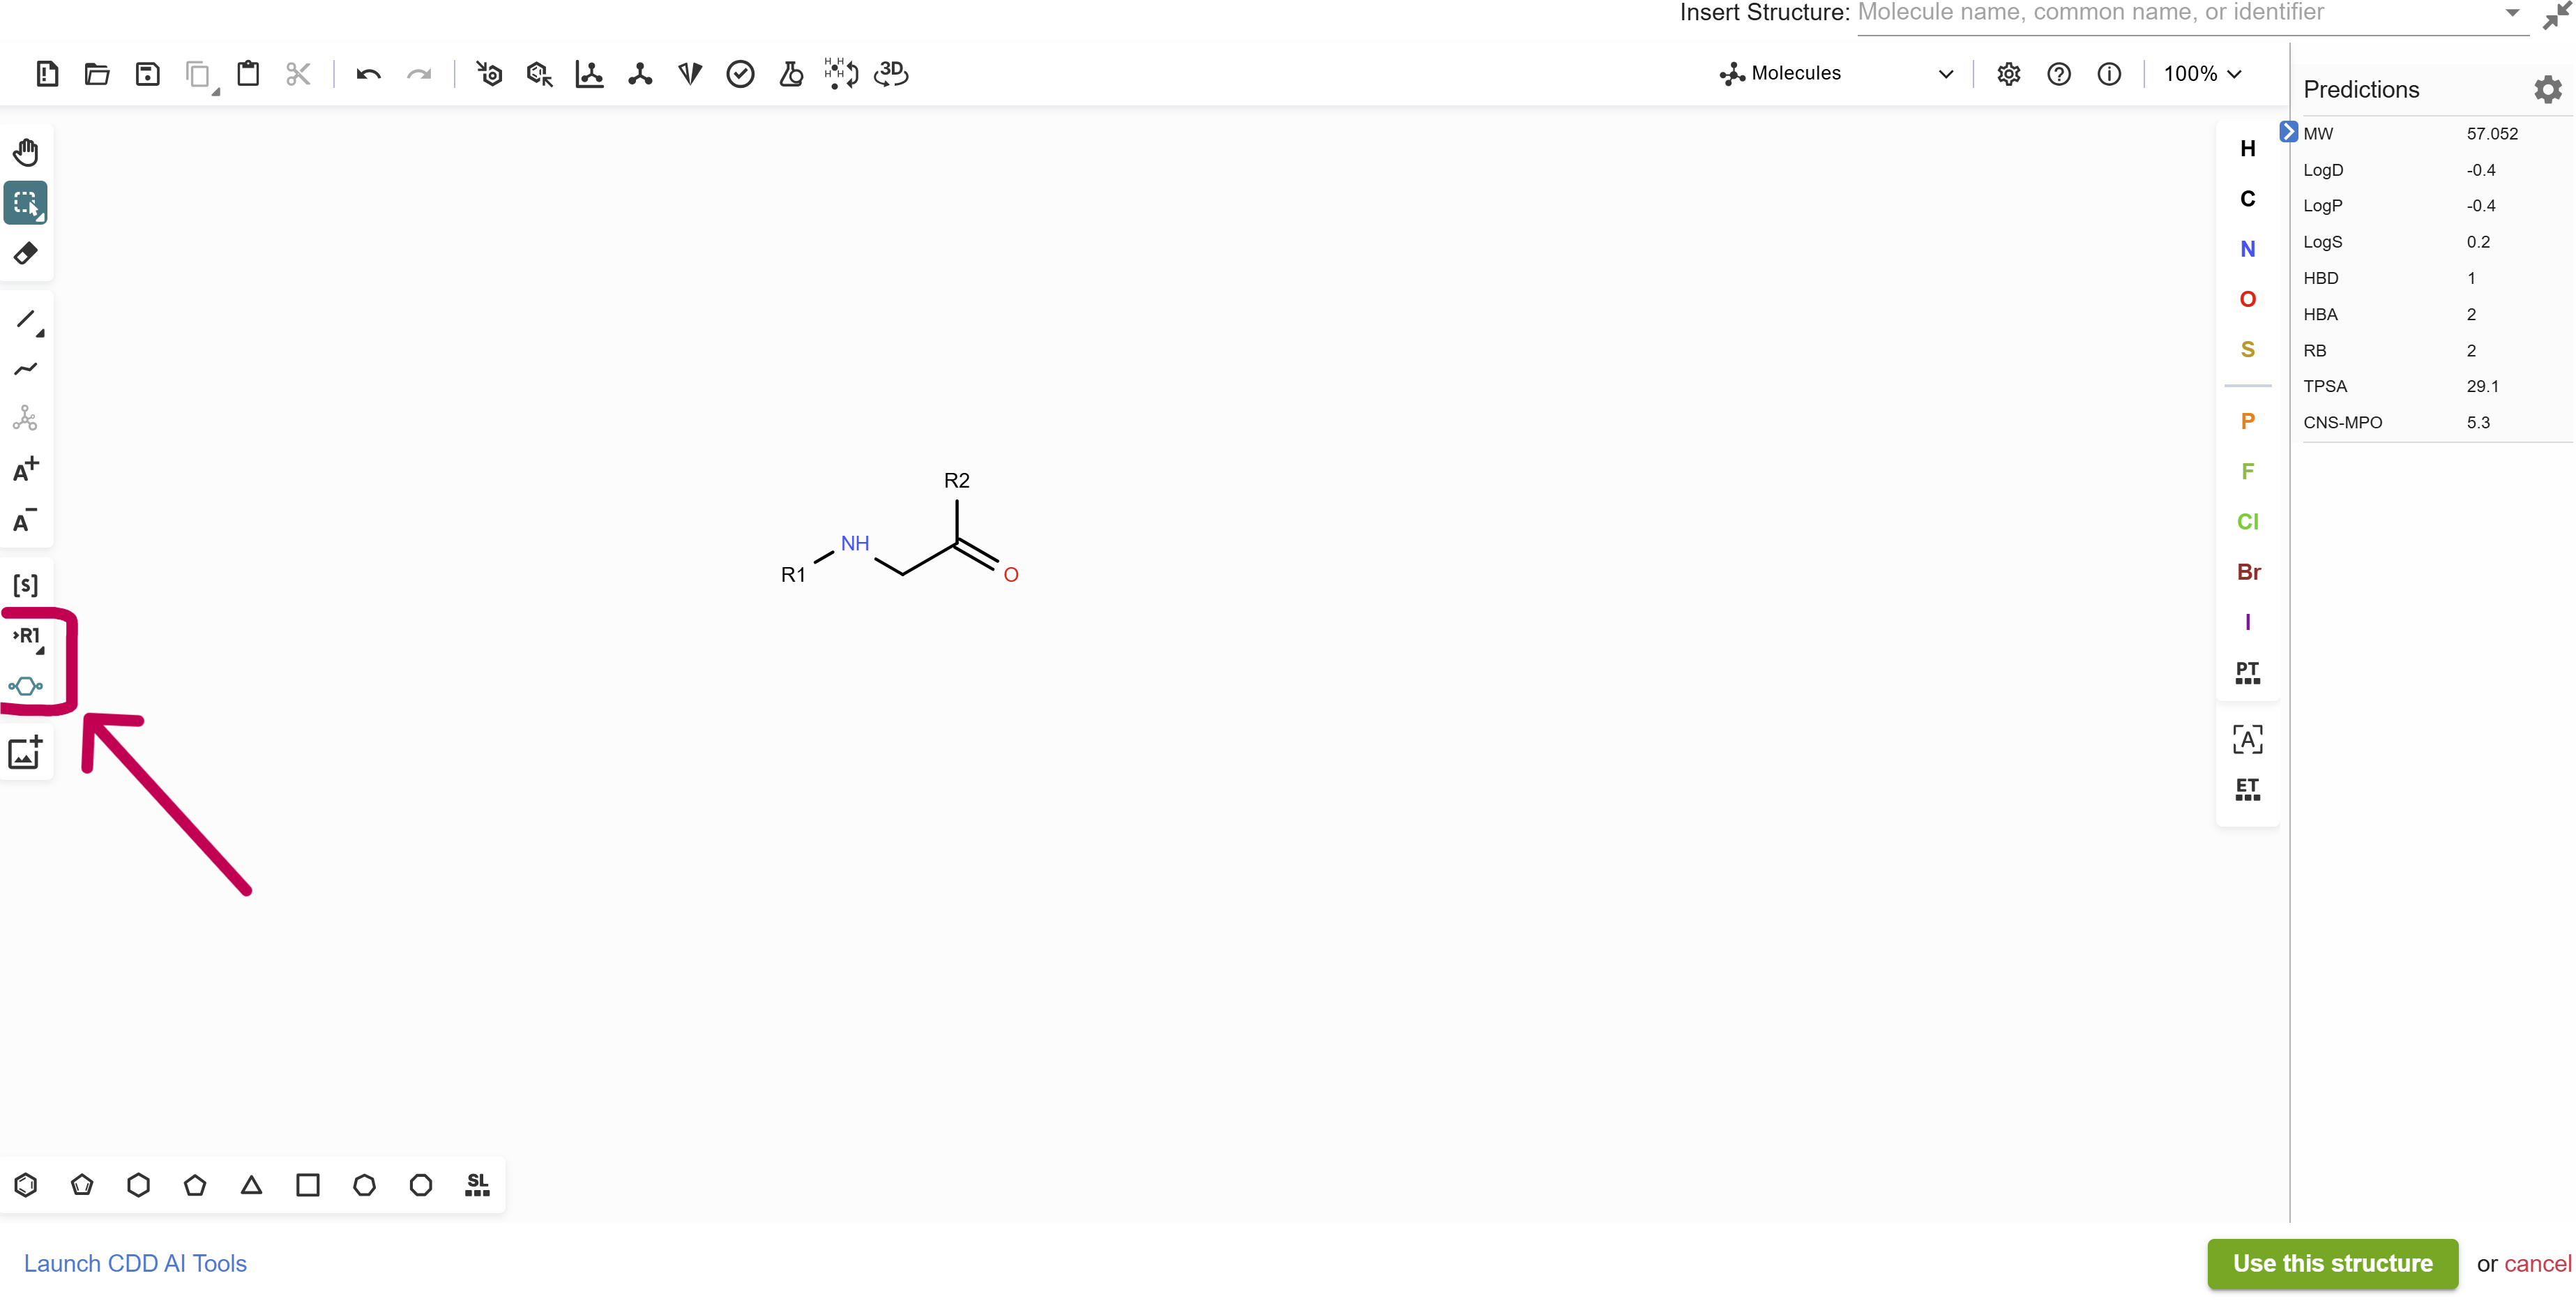Select the Hand pan tool
The height and width of the screenshot is (1301, 2576).
pyautogui.click(x=26, y=152)
